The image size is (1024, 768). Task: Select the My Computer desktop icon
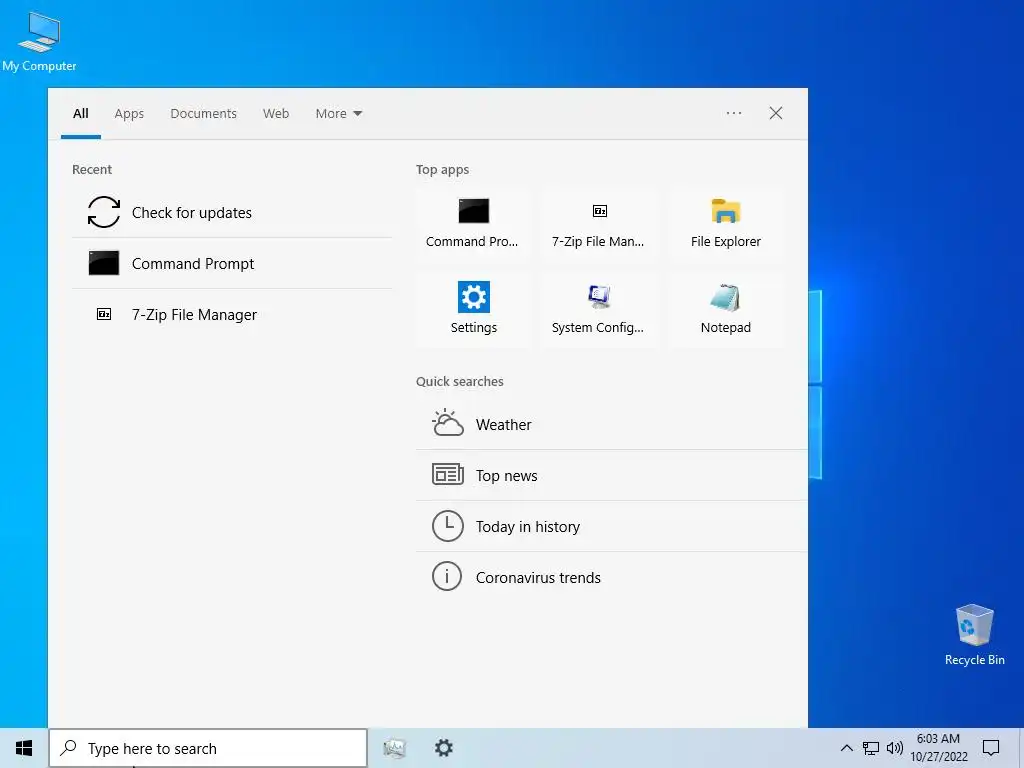39,41
